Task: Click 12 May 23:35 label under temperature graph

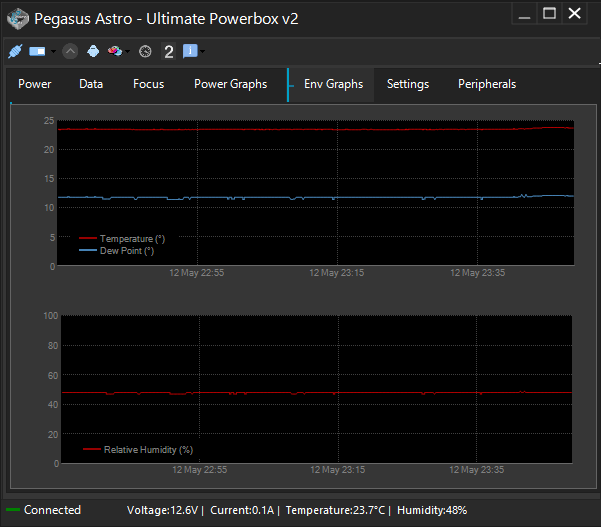Action: [478, 273]
